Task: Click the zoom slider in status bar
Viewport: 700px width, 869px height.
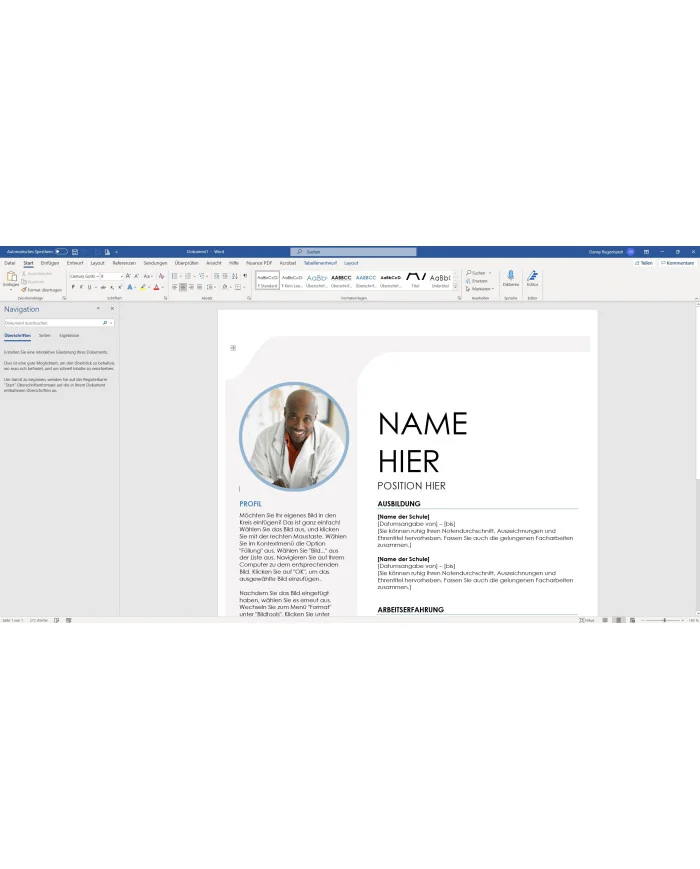Action: (x=664, y=621)
